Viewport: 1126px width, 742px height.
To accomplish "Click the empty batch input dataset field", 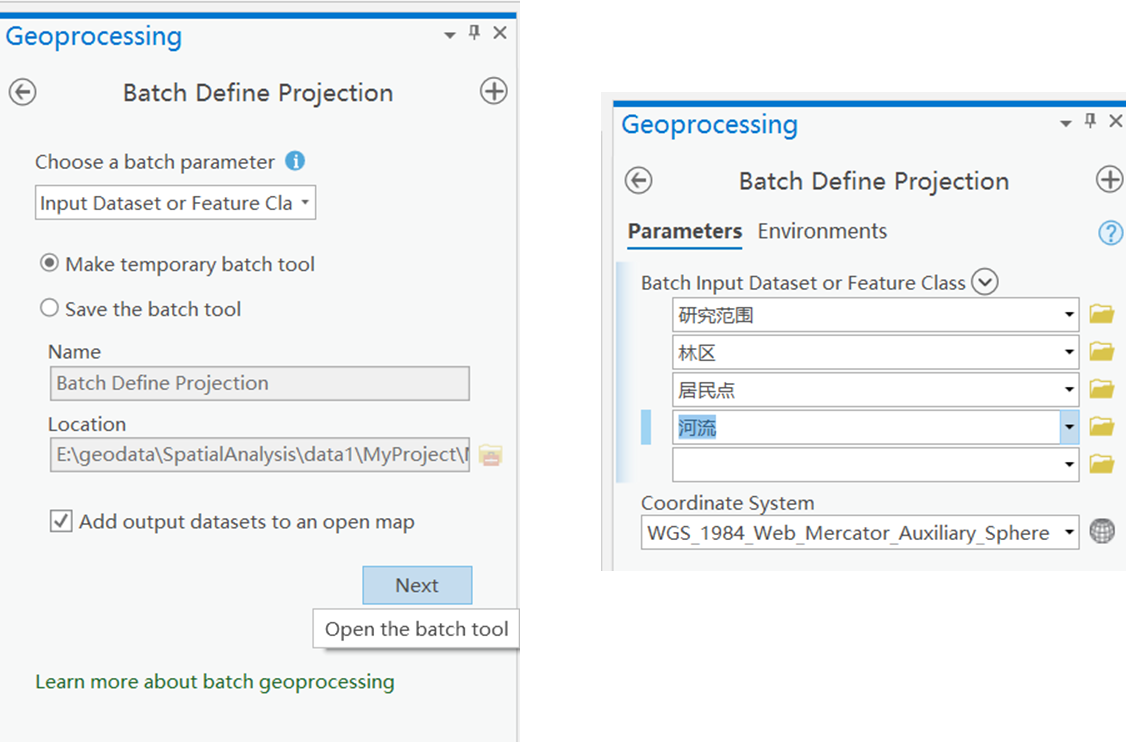I will coord(865,464).
